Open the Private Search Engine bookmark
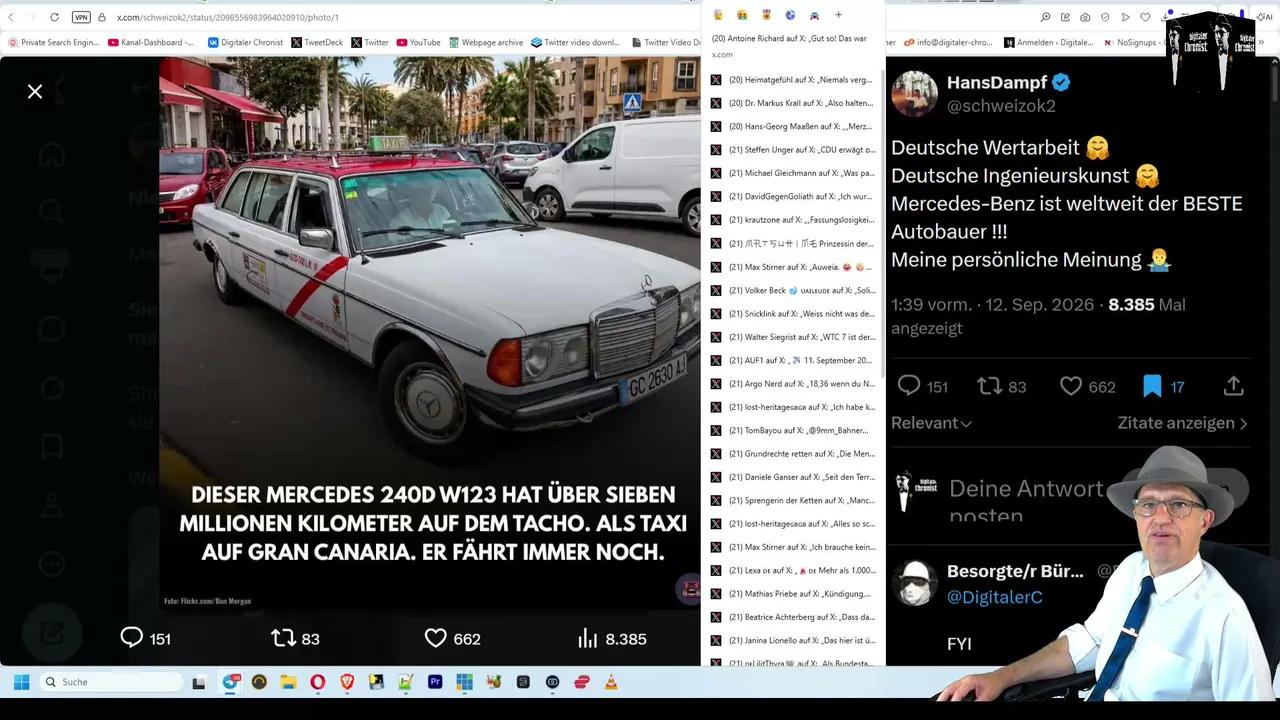 pos(54,42)
